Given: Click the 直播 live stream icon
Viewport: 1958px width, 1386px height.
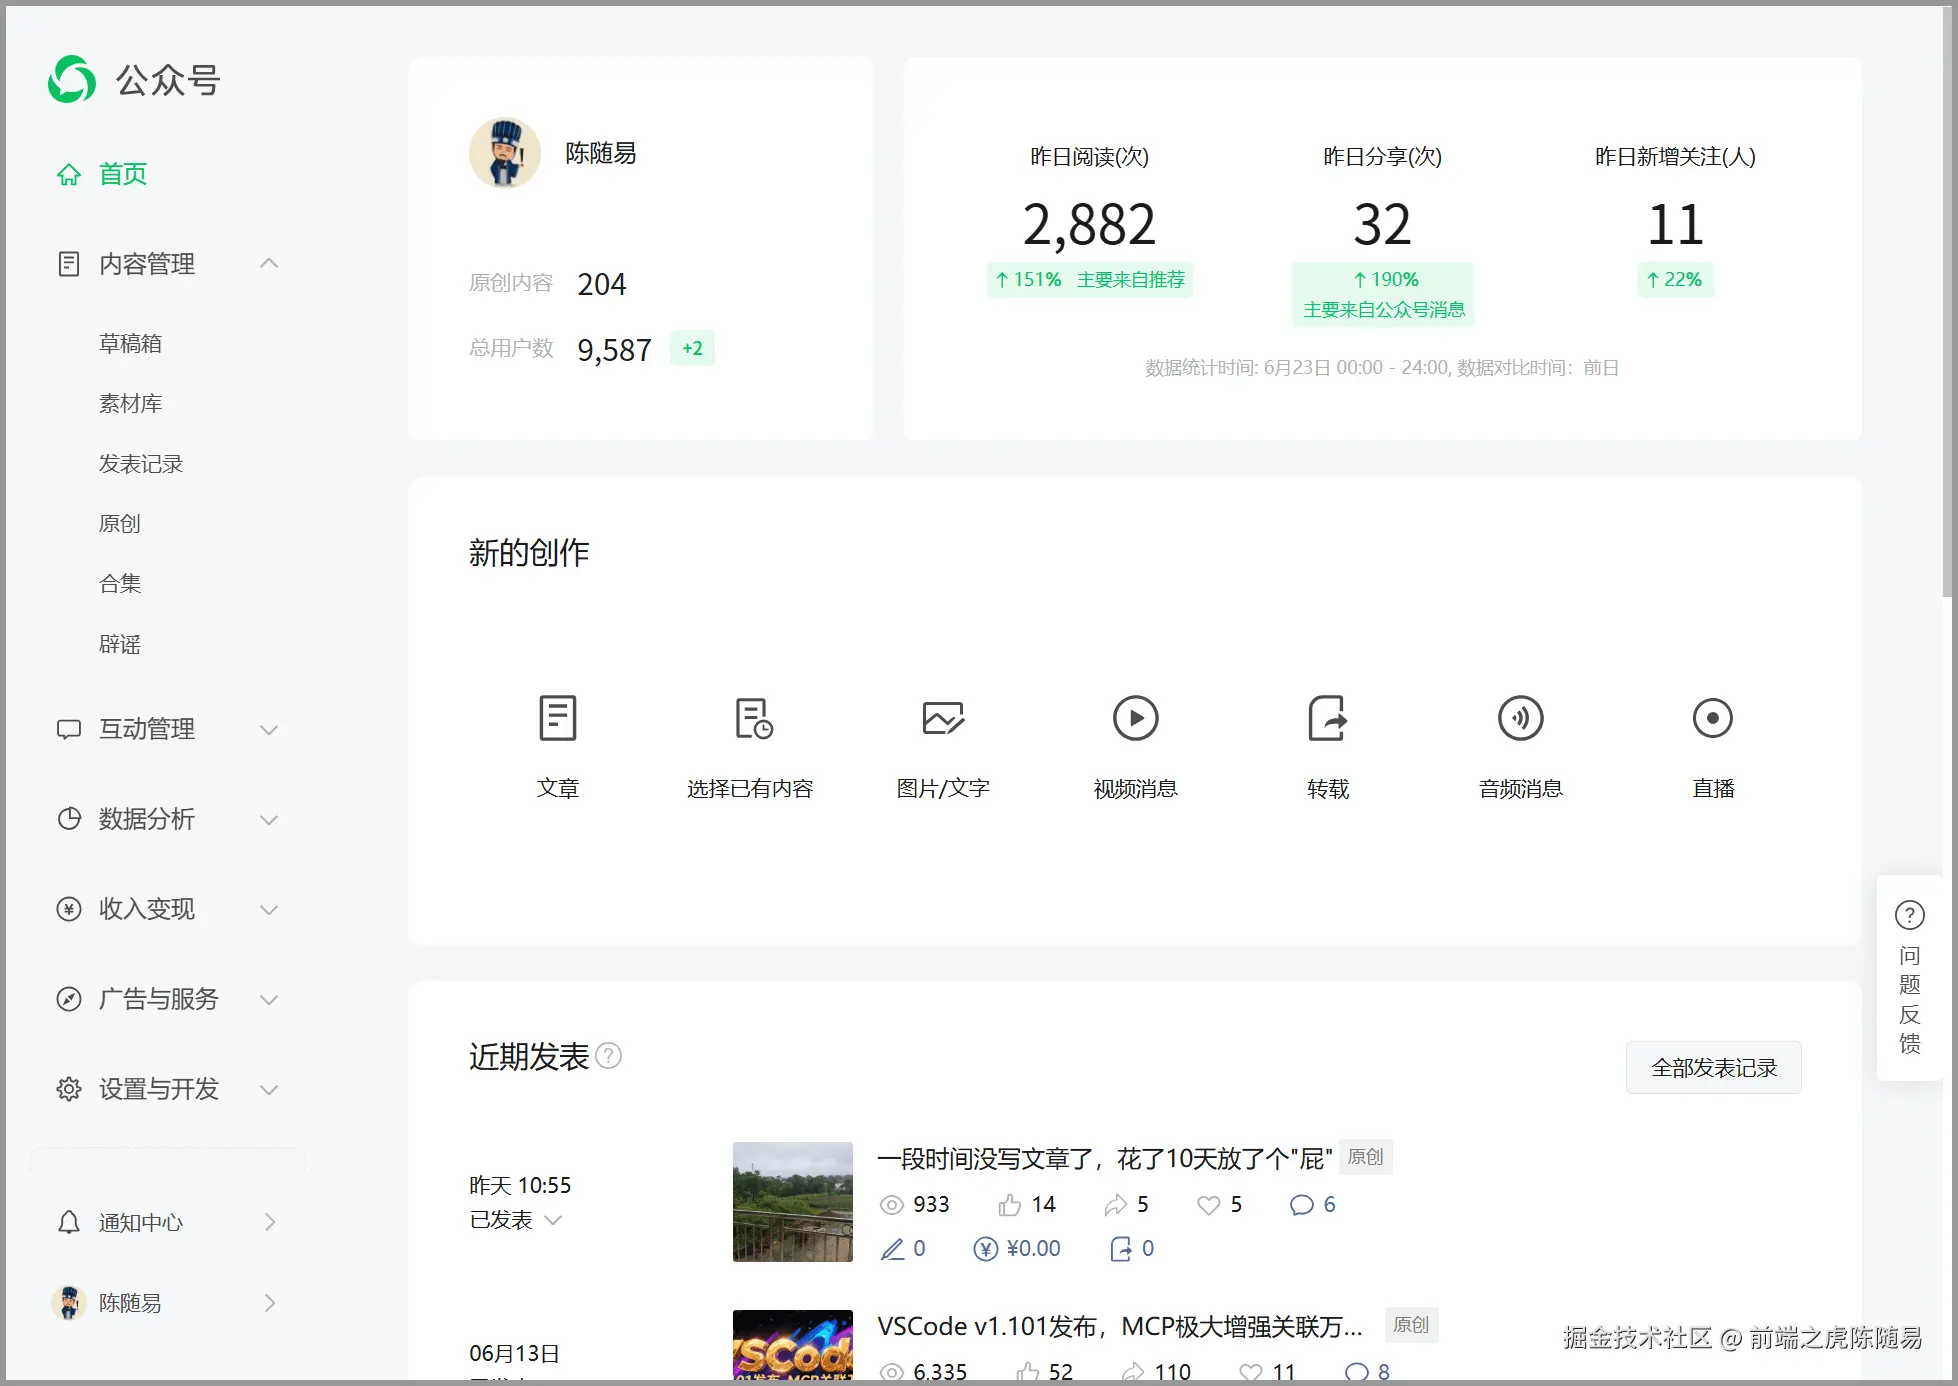Looking at the screenshot, I should (x=1712, y=719).
